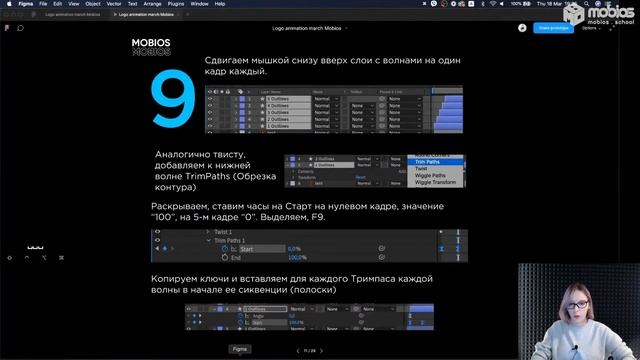This screenshot has height=360, width=640.
Task: Click the Start value 0.0%
Action: click(294, 249)
